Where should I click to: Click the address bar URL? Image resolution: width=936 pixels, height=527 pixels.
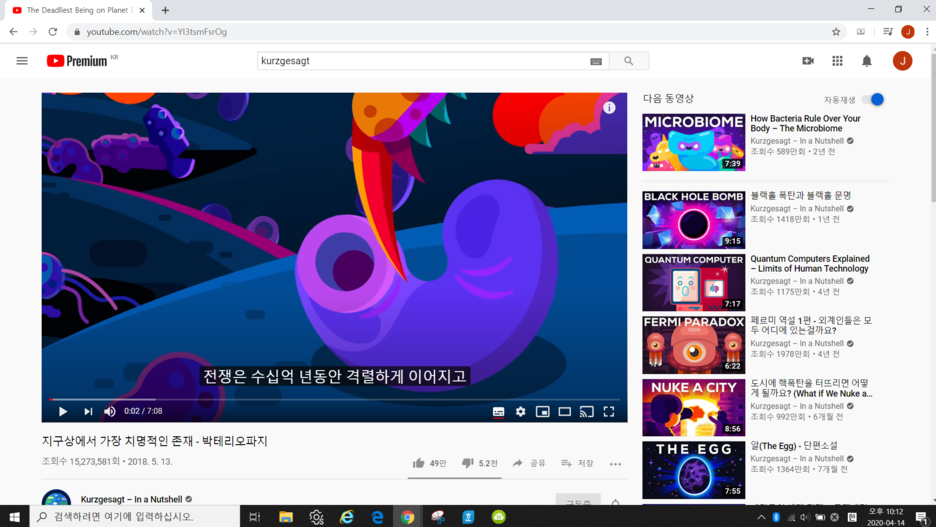[156, 32]
